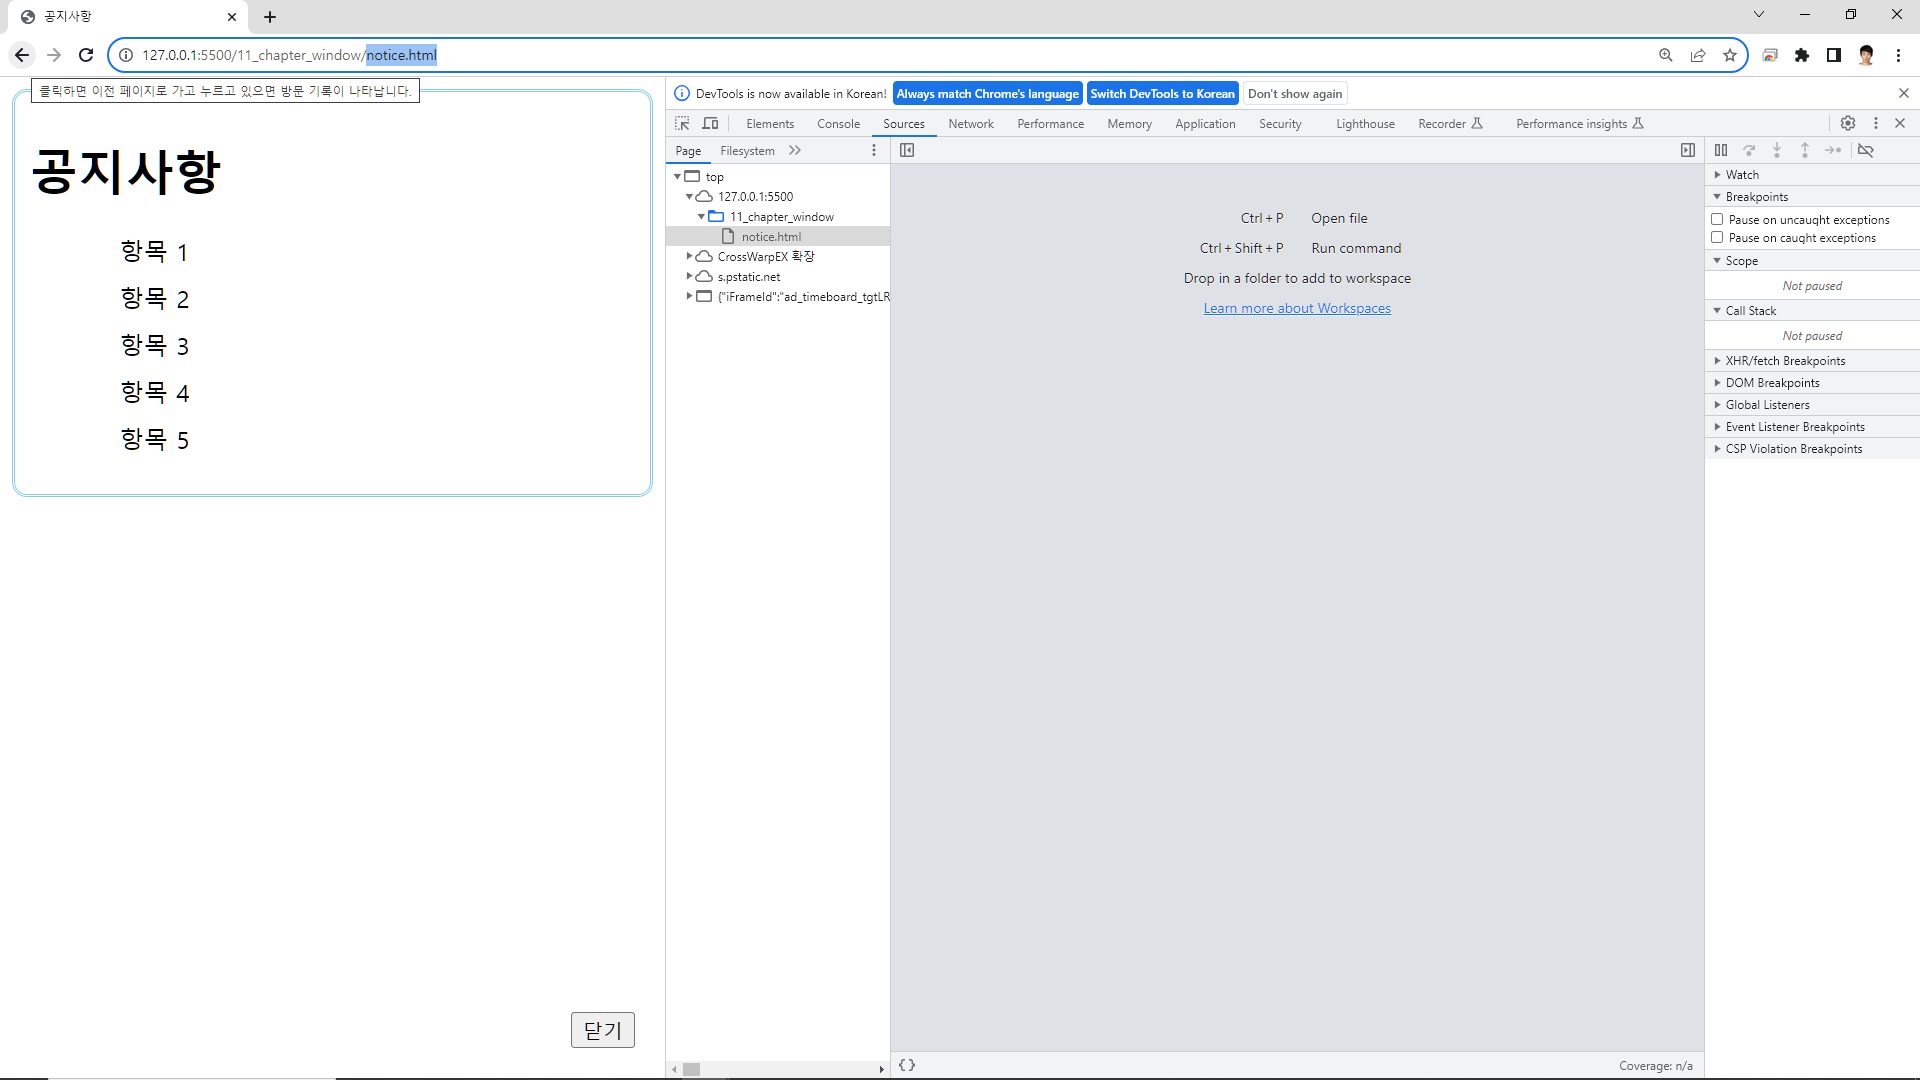Activate the inspect element picker icon
1920x1080 pixels.
[x=682, y=123]
